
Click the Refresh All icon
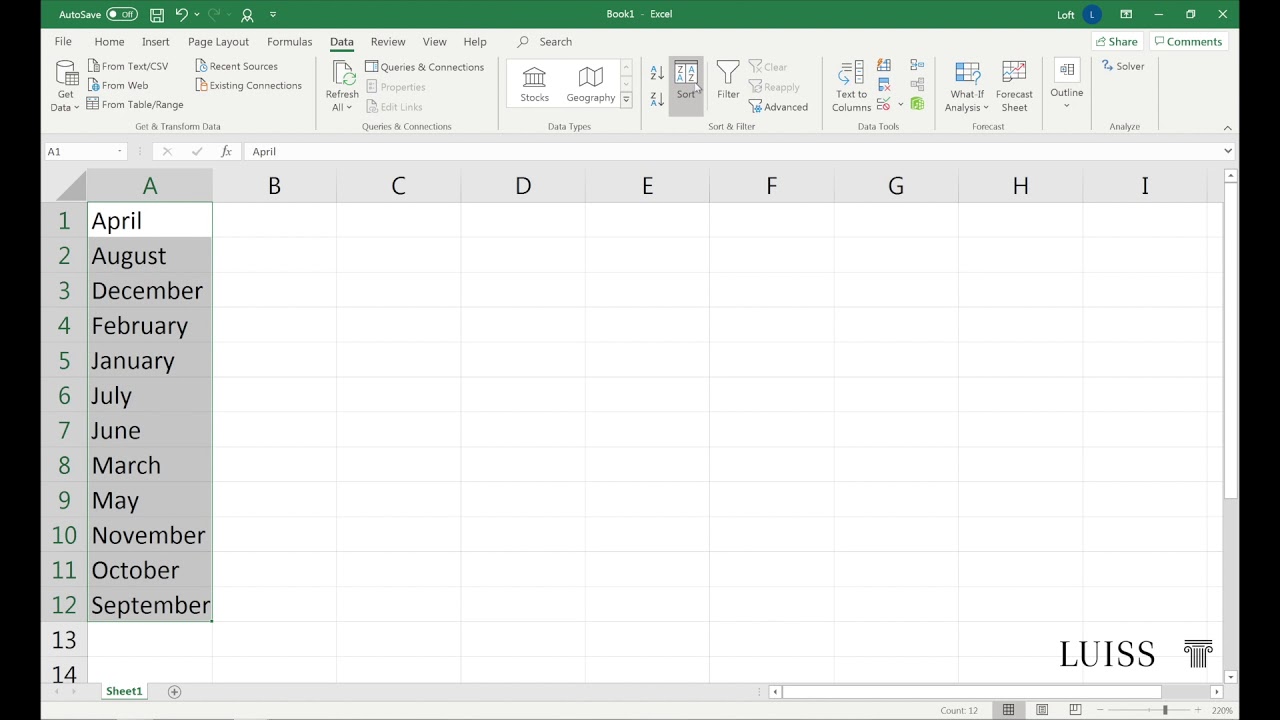(342, 74)
